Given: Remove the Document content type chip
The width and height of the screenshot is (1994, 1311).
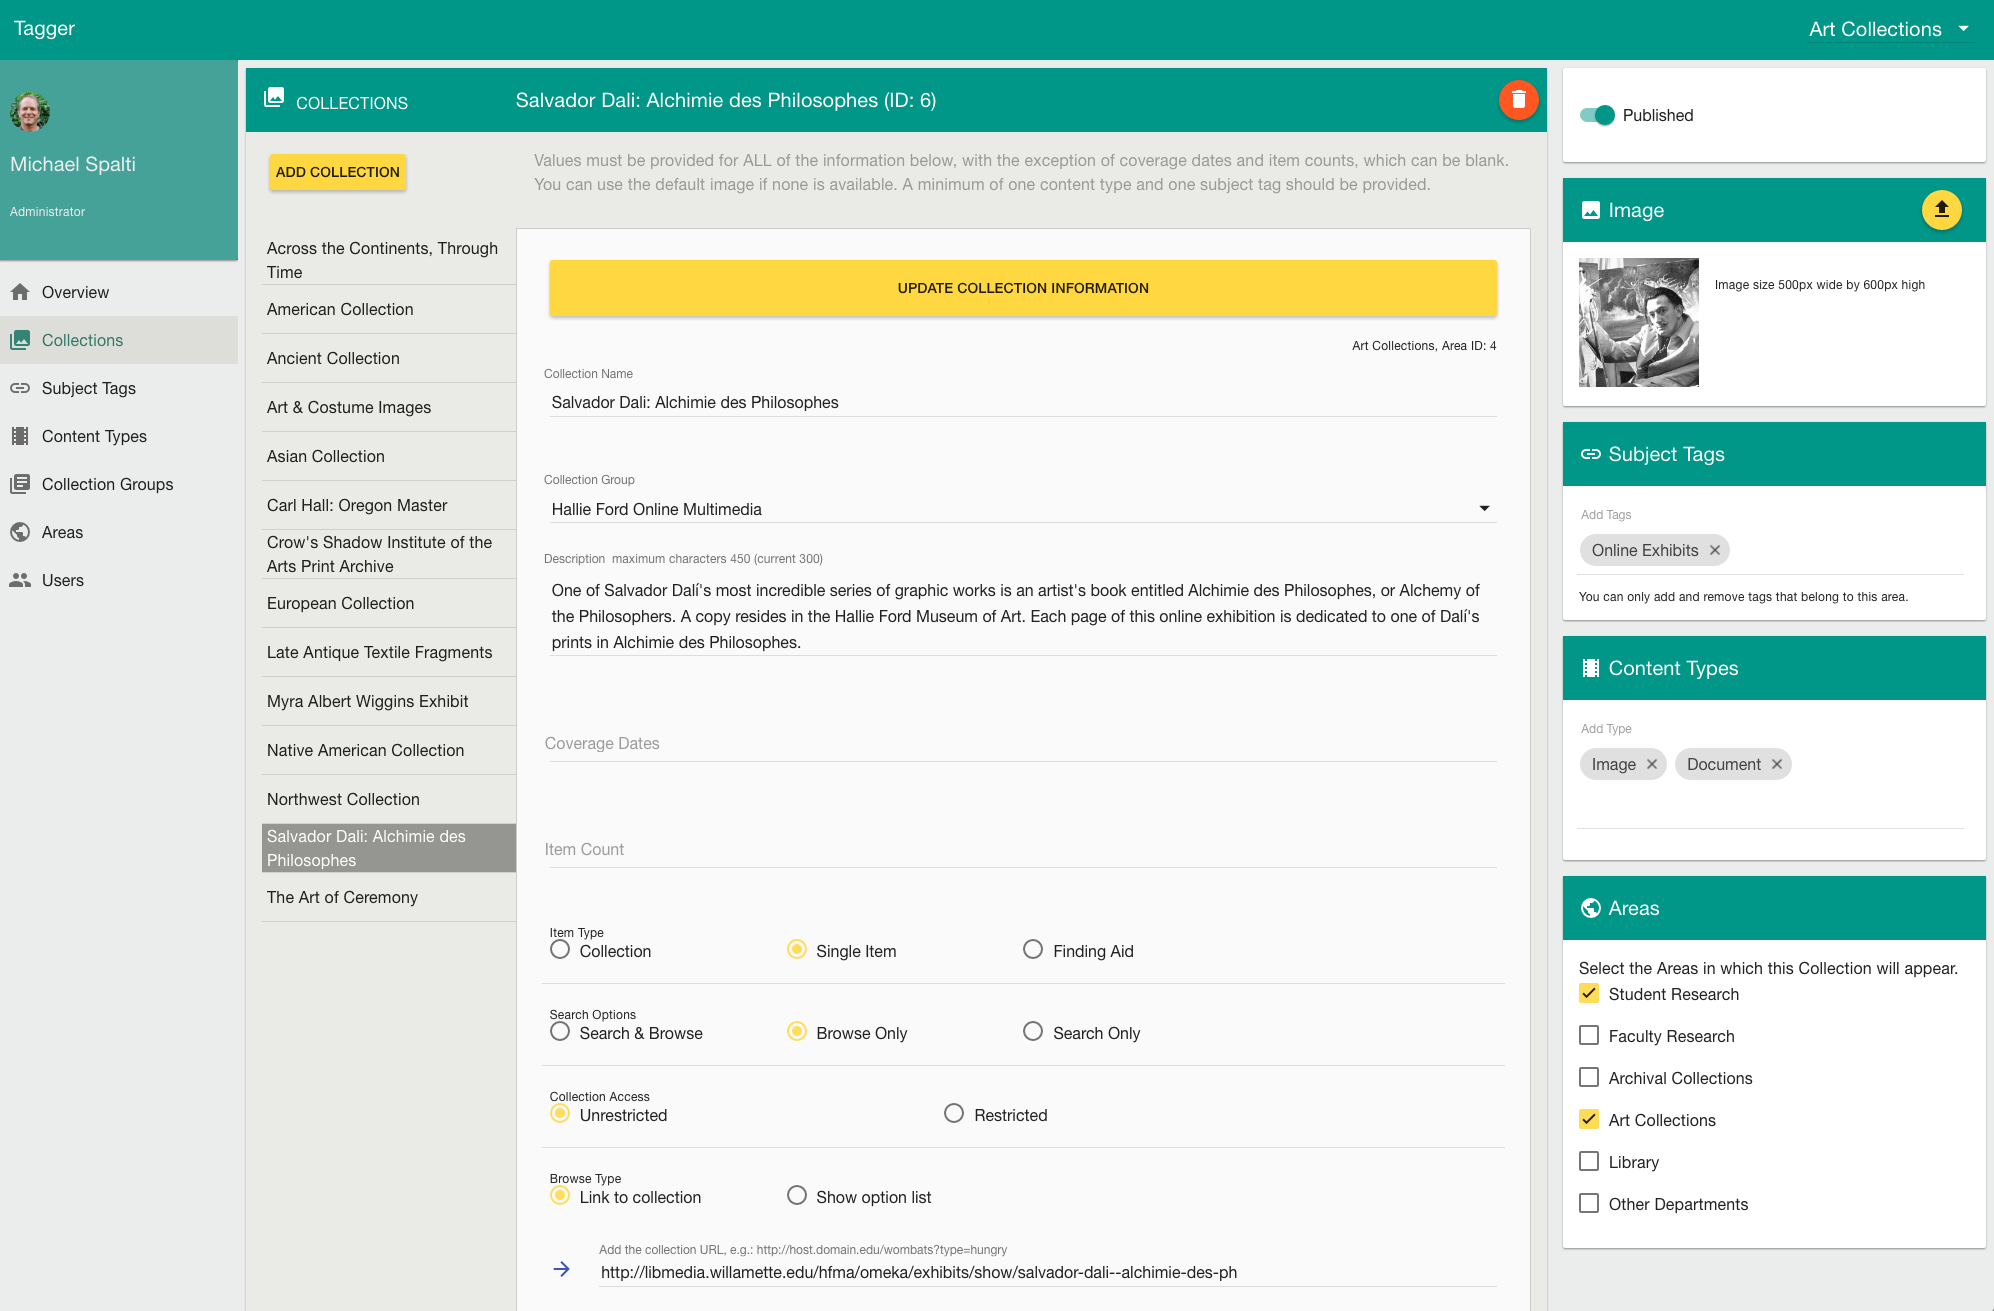Looking at the screenshot, I should tap(1776, 764).
